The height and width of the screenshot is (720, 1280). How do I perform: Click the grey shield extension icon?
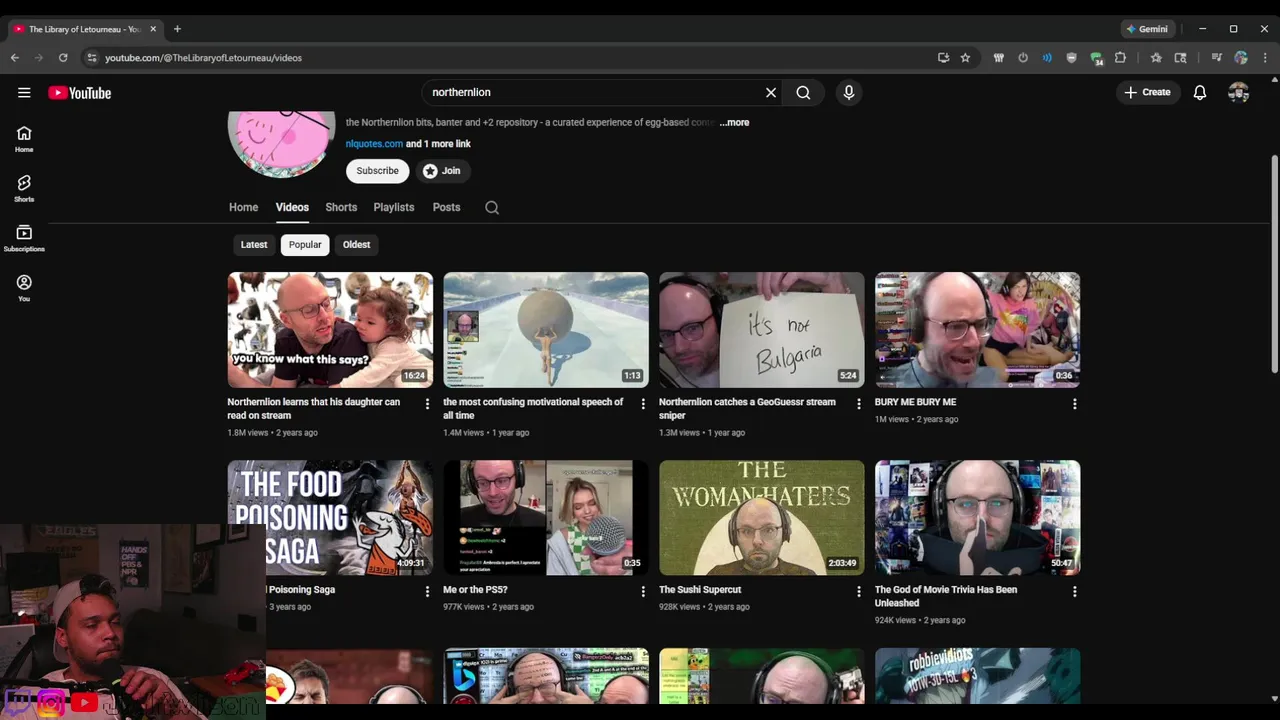pyautogui.click(x=1072, y=58)
